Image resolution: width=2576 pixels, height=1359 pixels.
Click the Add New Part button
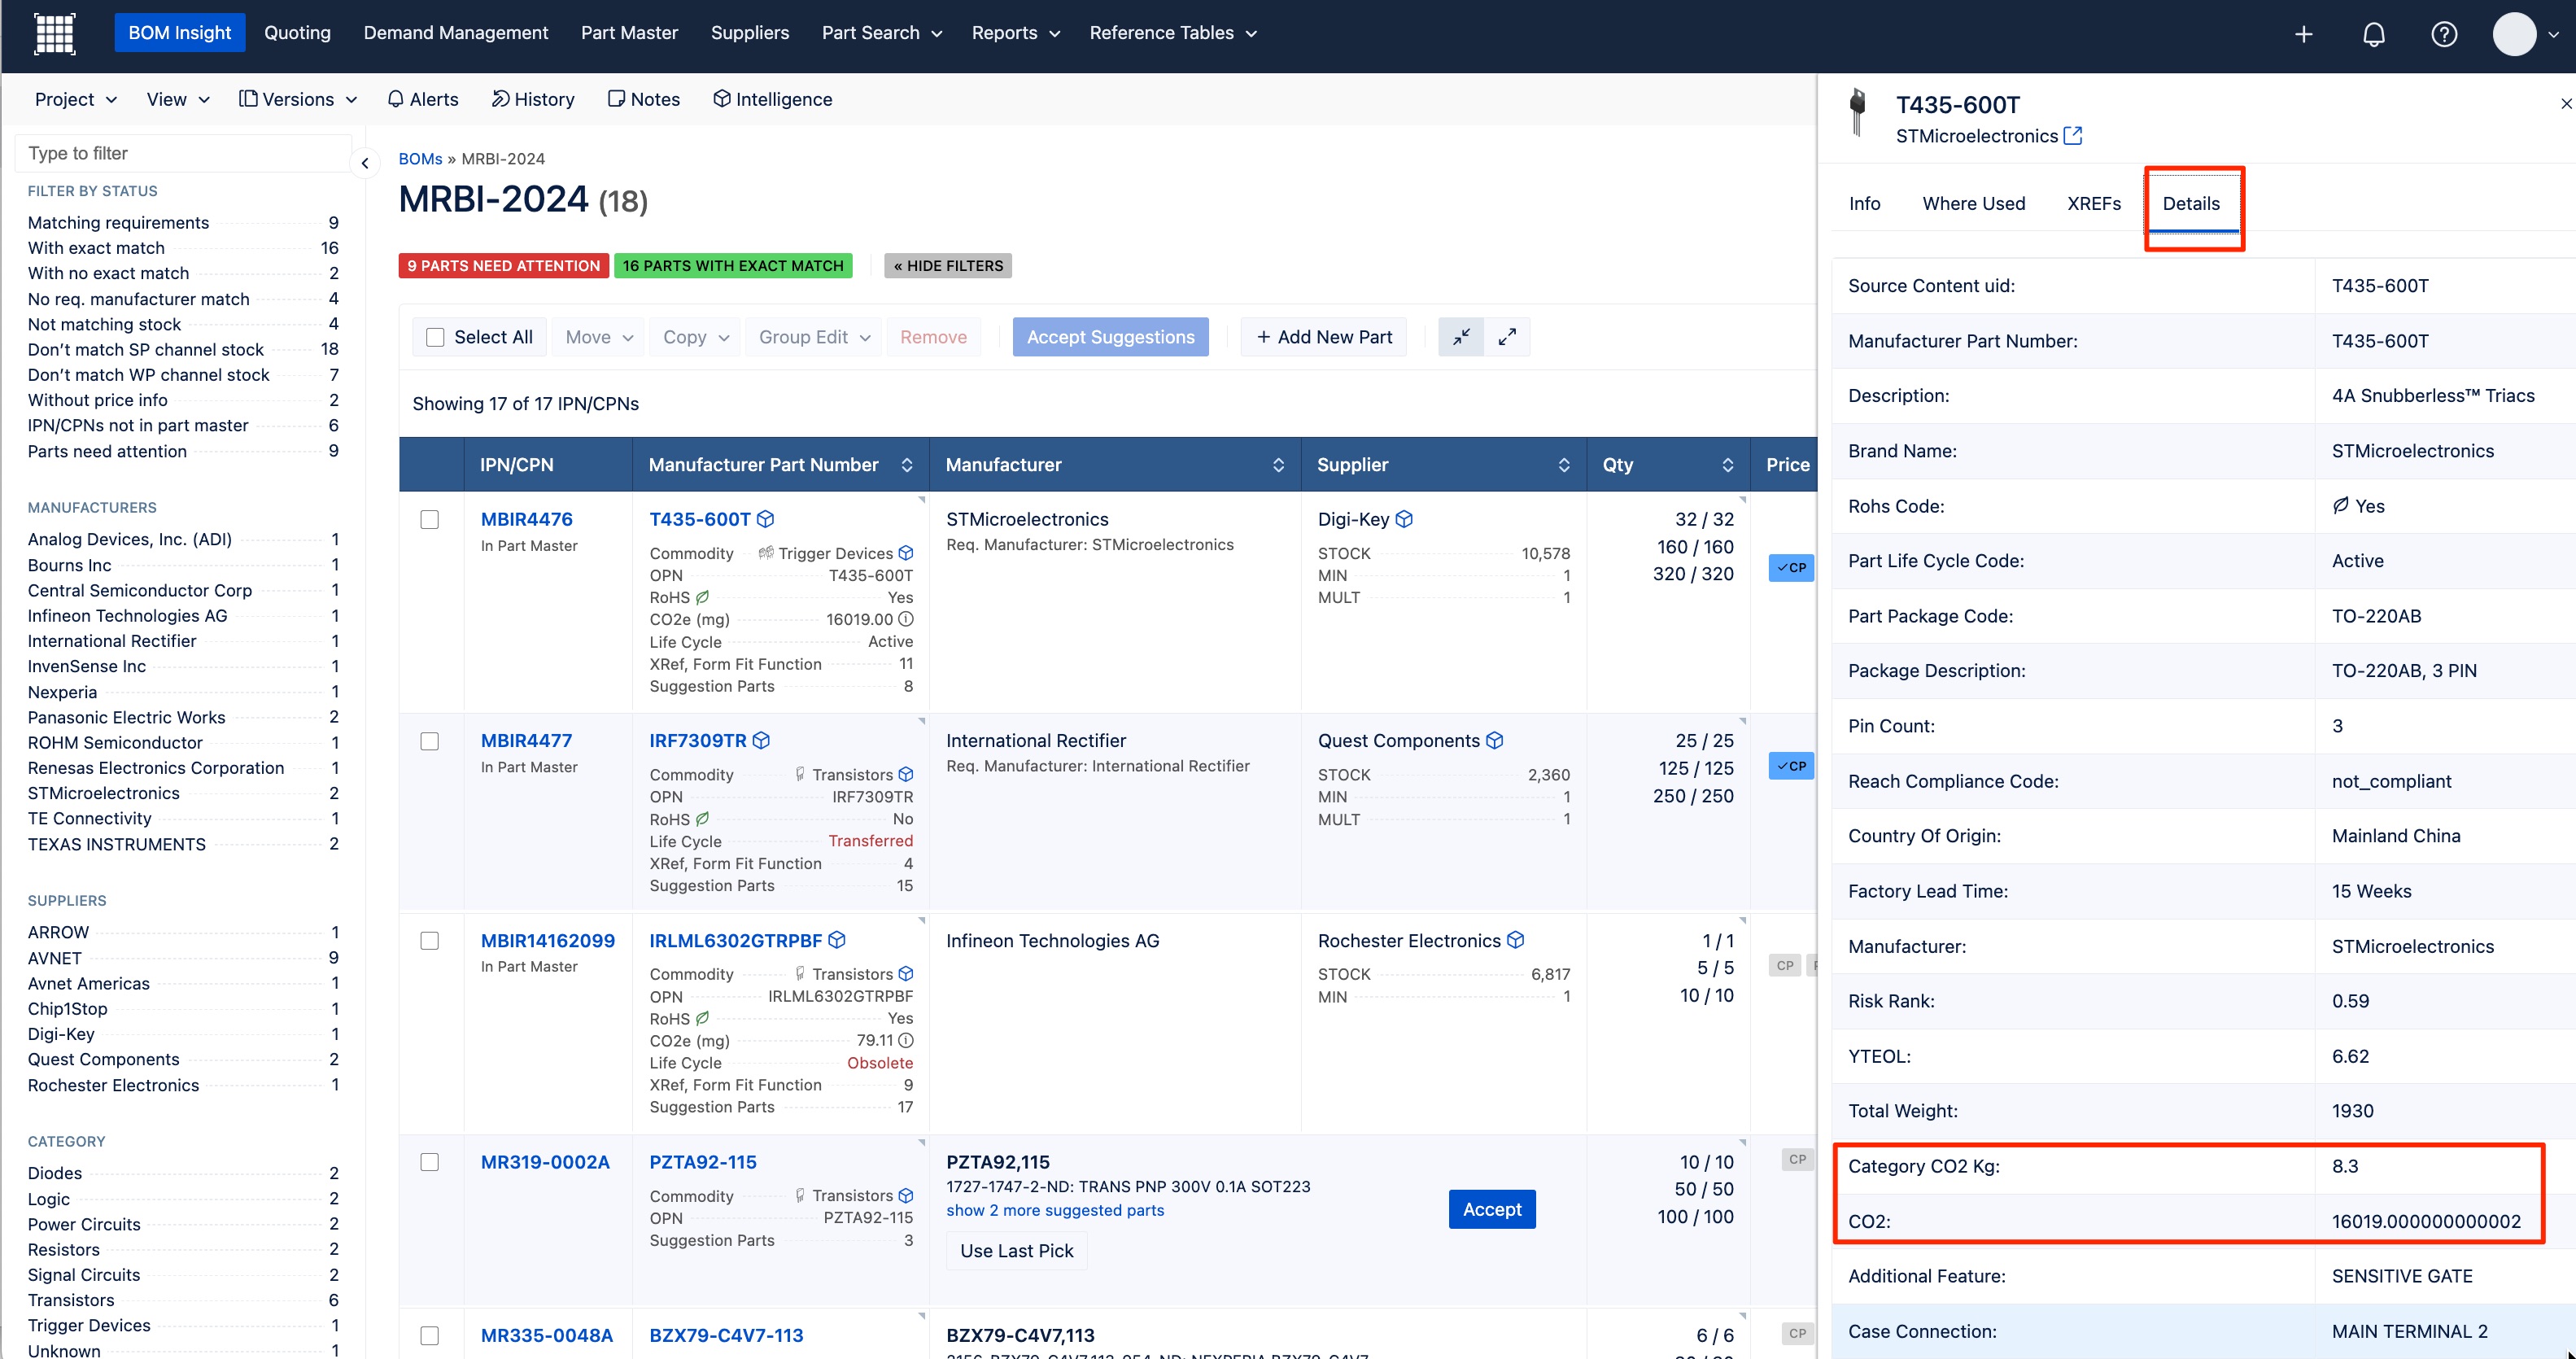[x=1324, y=337]
